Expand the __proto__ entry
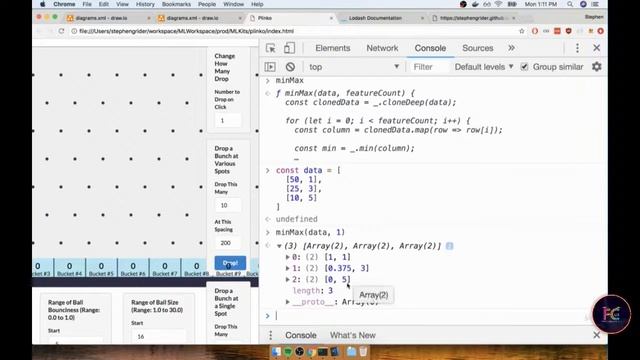 (288, 302)
